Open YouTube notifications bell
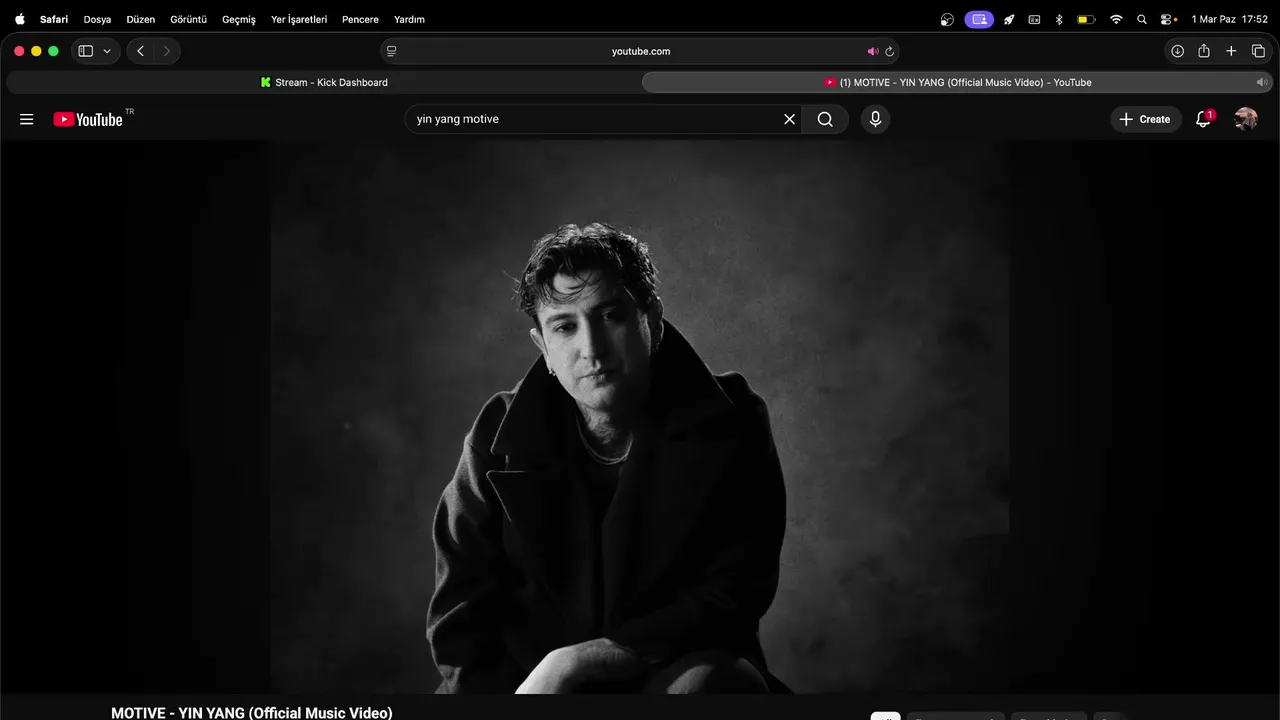The image size is (1280, 720). pos(1204,119)
